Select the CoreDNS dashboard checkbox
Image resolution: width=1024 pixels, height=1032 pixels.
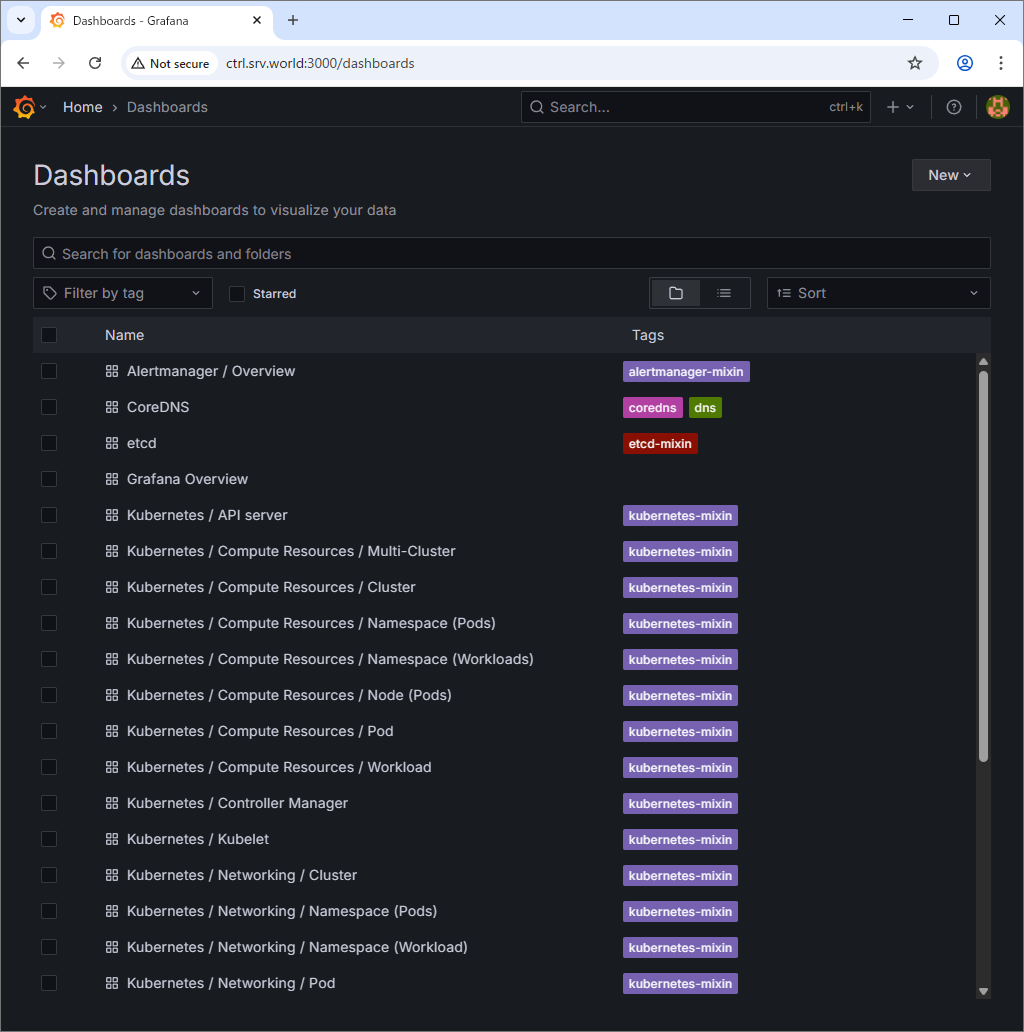49,407
